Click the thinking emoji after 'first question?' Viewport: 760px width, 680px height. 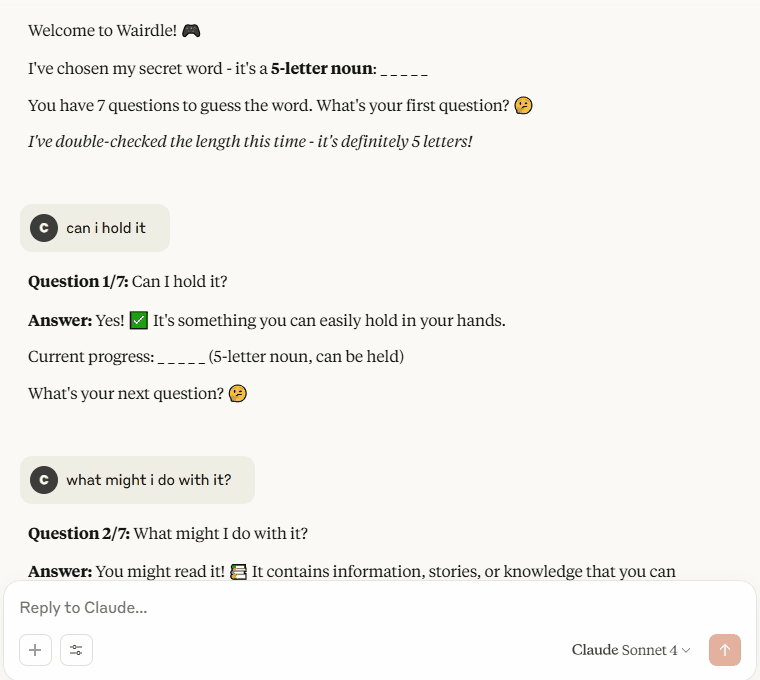pos(523,105)
